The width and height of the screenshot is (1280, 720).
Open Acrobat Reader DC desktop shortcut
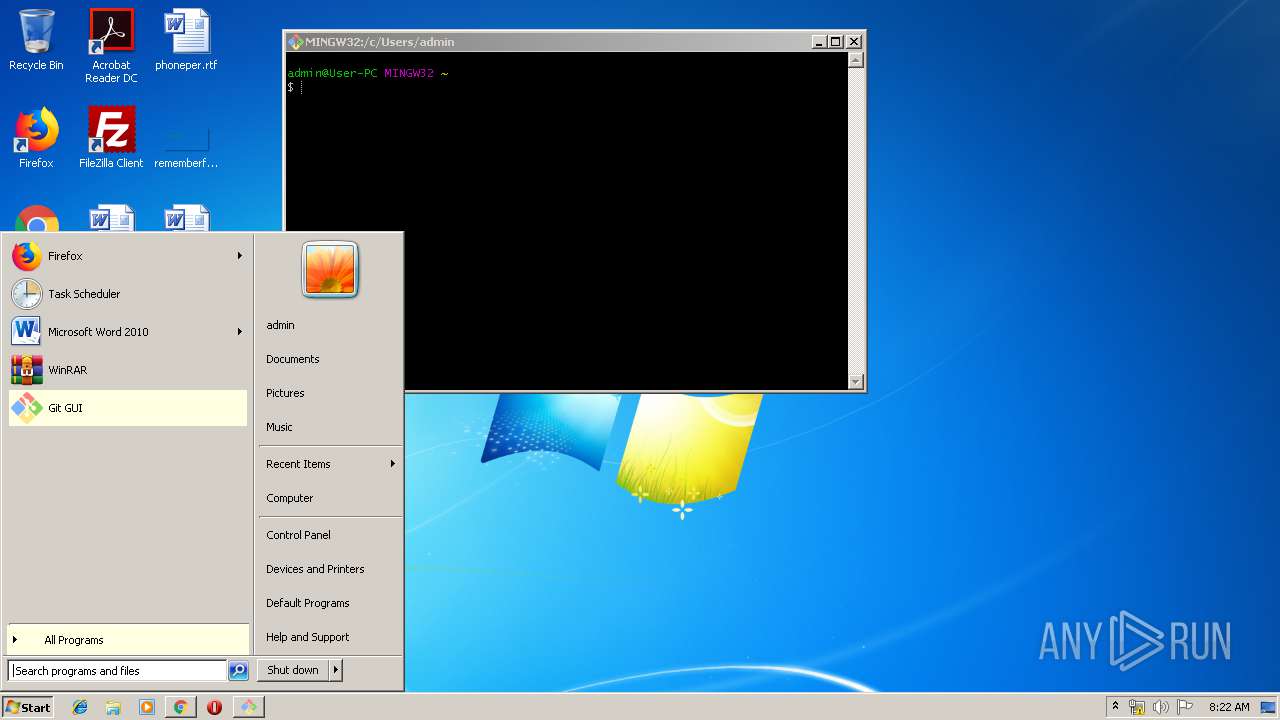click(x=111, y=45)
